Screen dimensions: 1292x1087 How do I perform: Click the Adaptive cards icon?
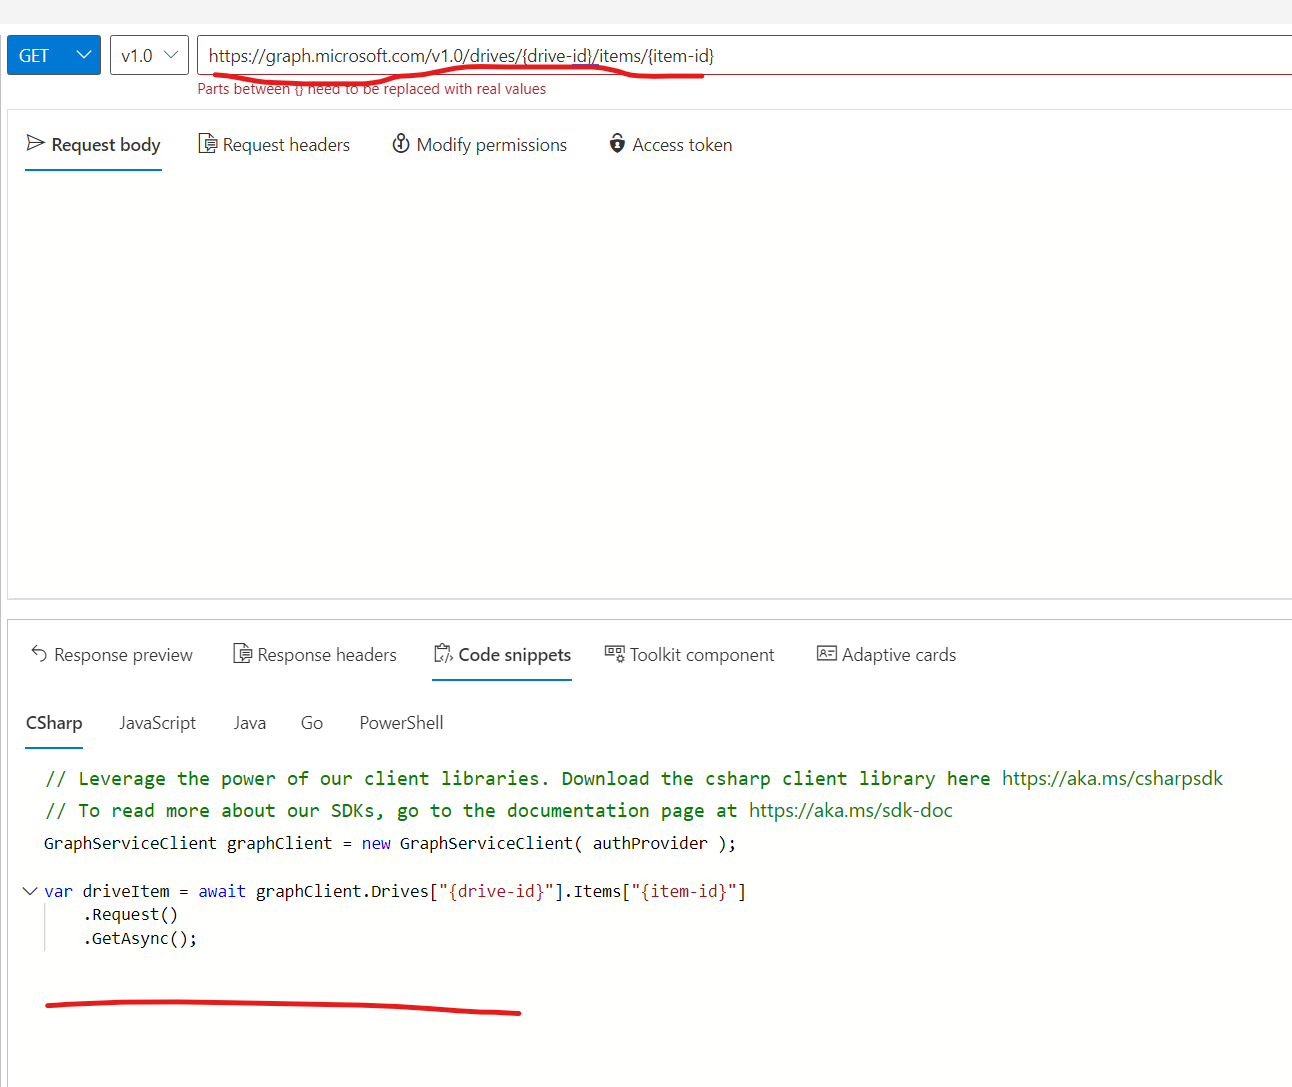(826, 653)
